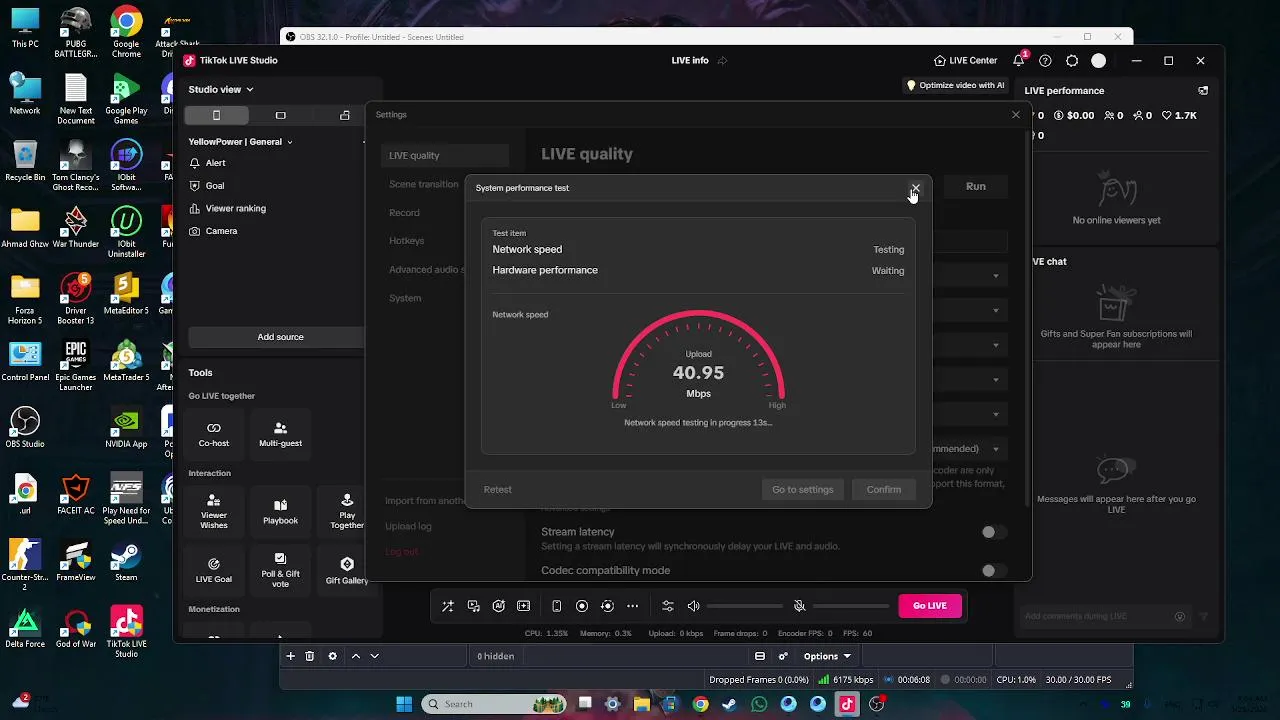The width and height of the screenshot is (1280, 720).
Task: Open the Viewer Wishes tool
Action: point(213,511)
